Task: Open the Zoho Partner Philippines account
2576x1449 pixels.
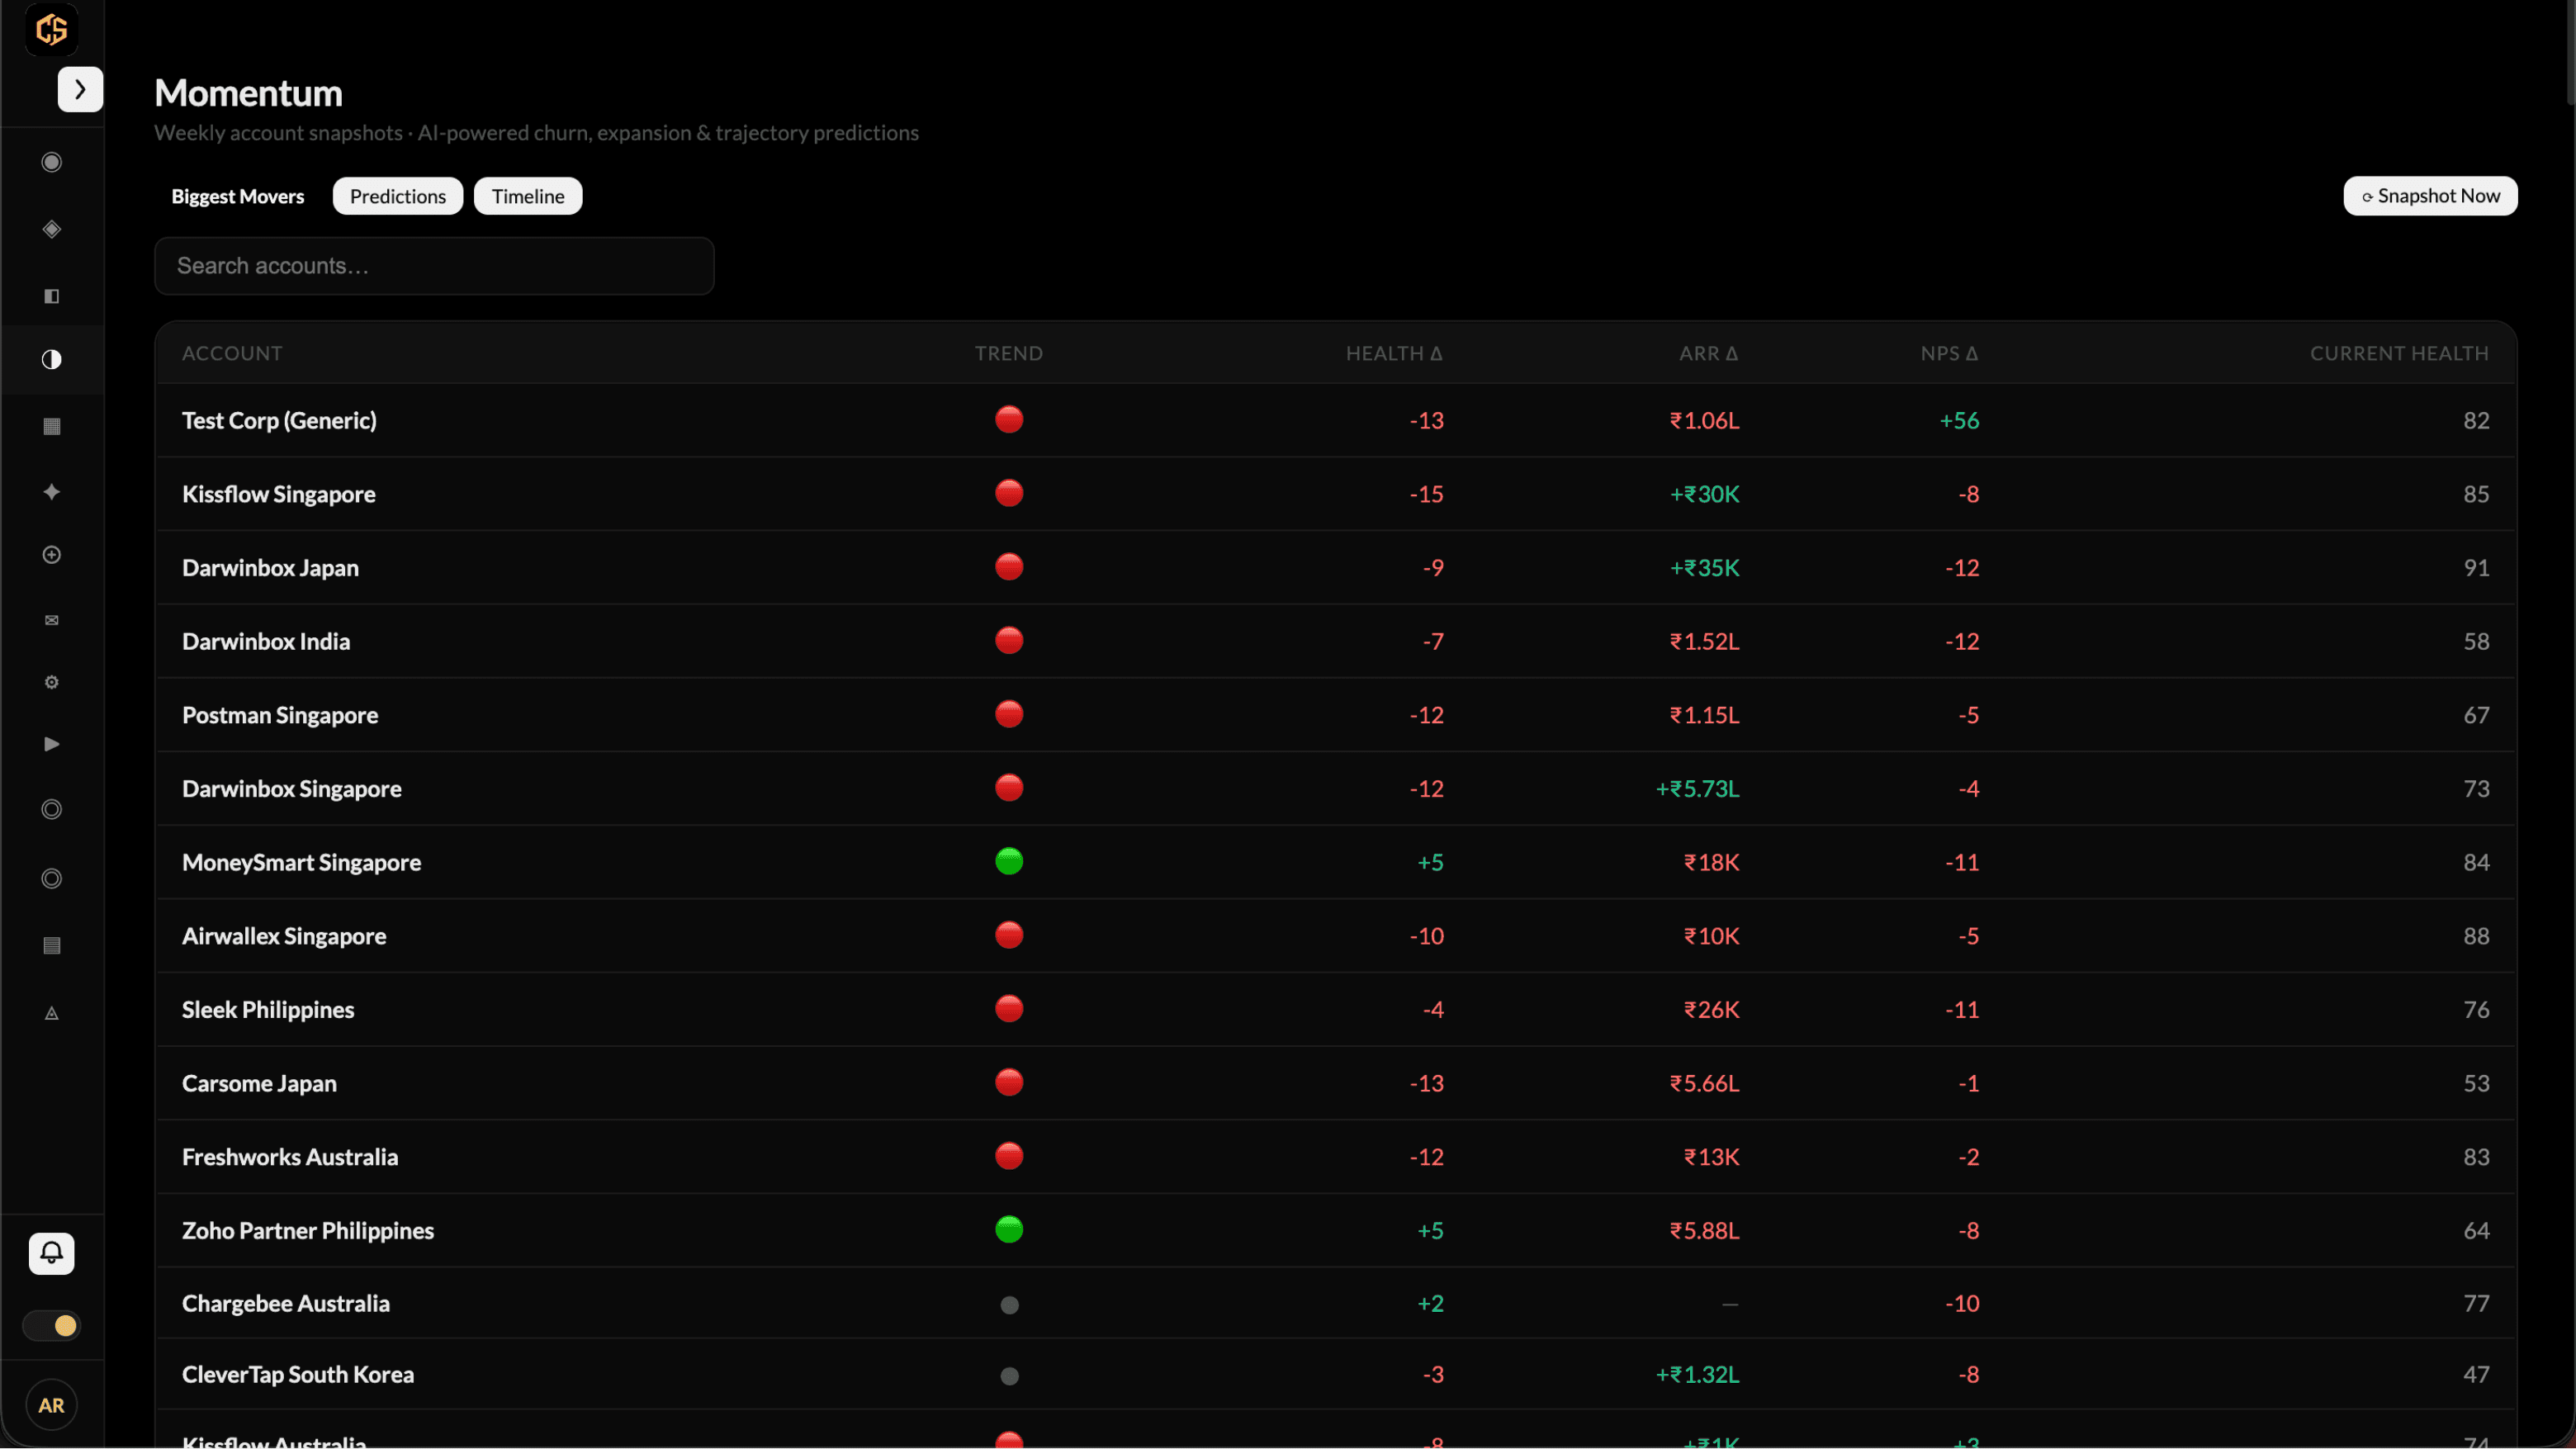Action: tap(308, 1231)
